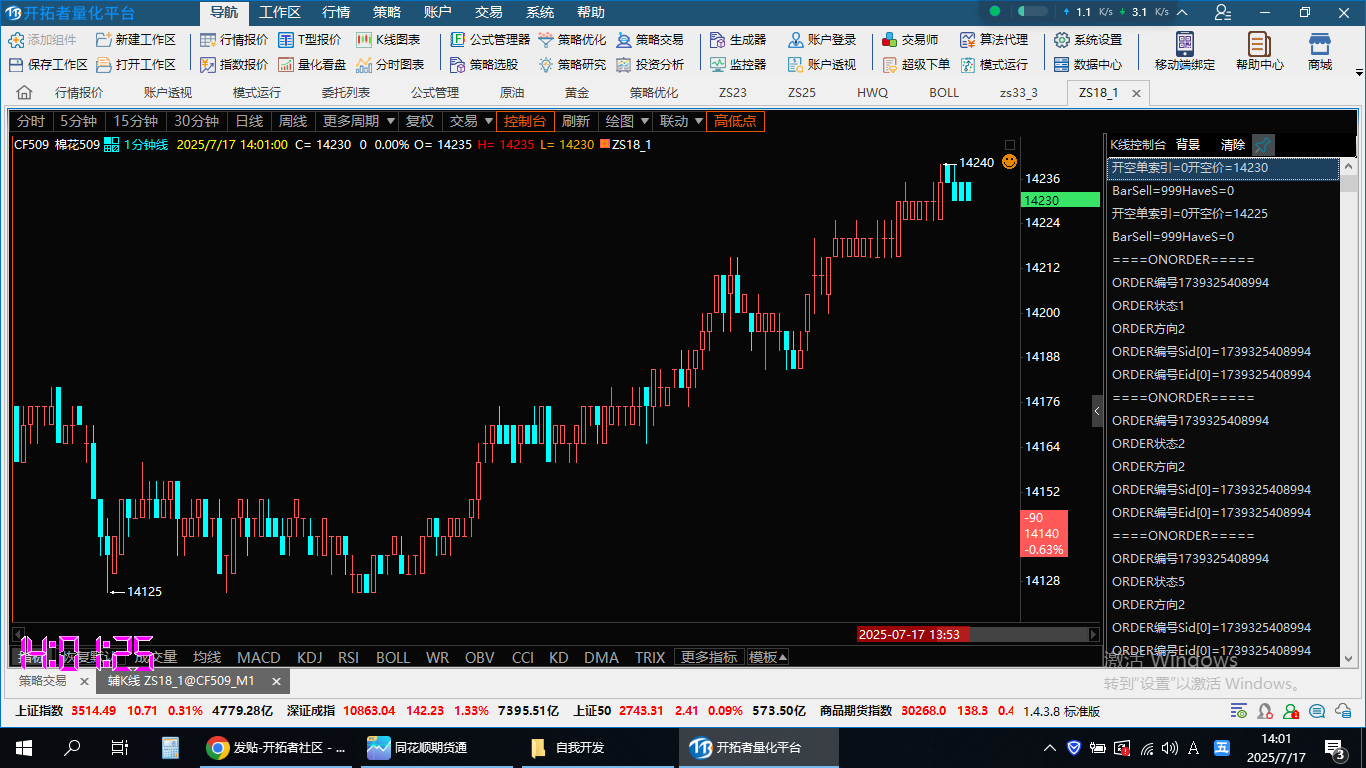Switch chart period to 15分钟
This screenshot has height=768, width=1366.
(x=135, y=121)
